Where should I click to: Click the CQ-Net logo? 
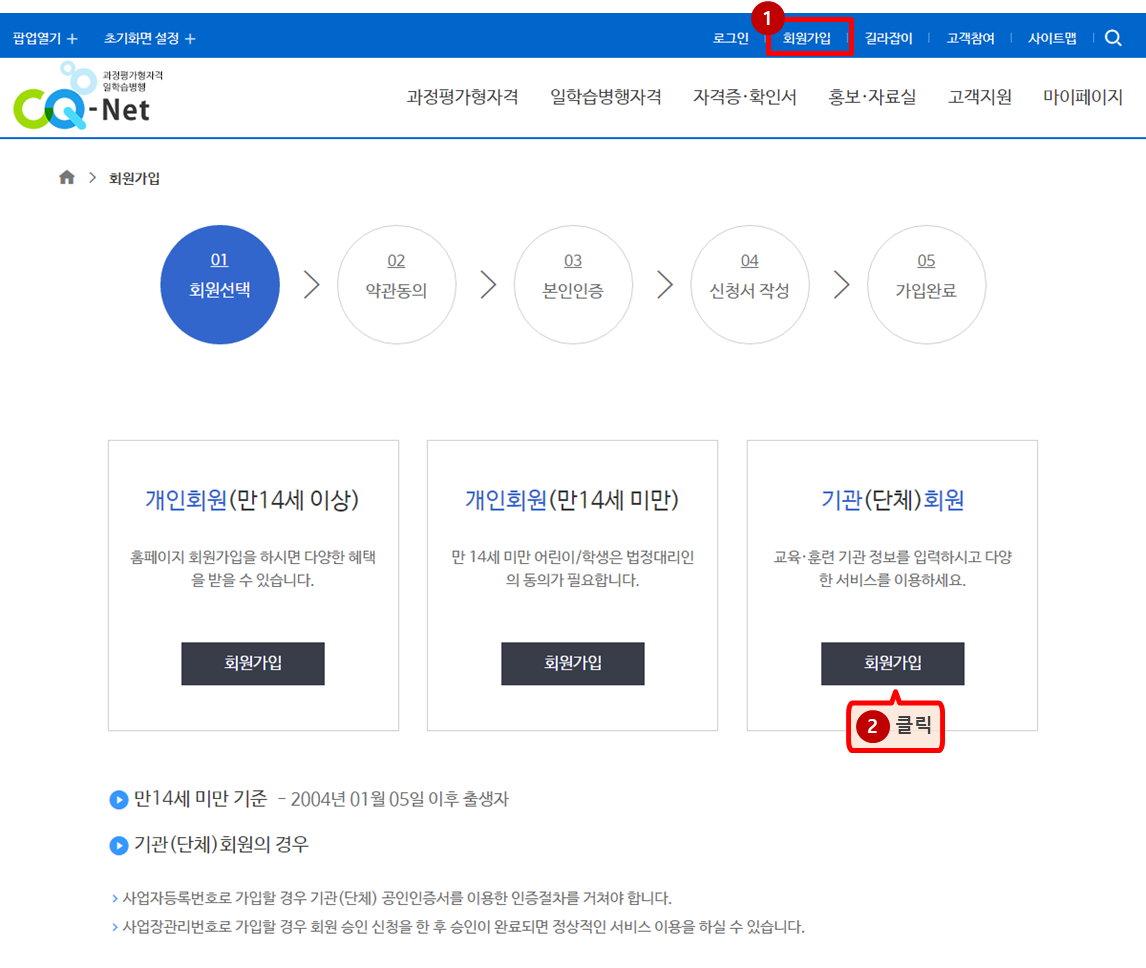(x=88, y=97)
